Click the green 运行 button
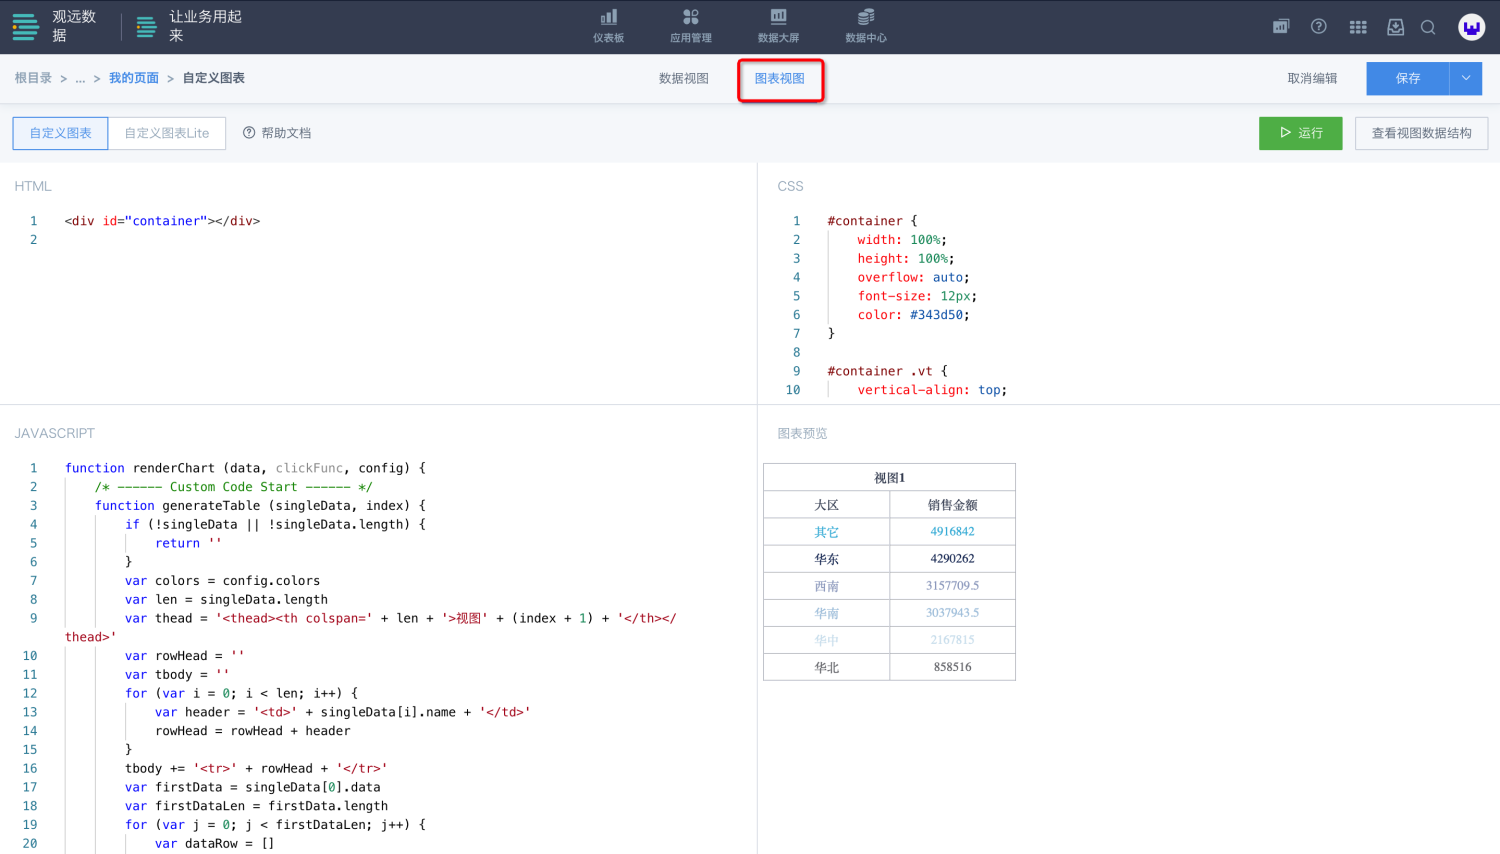The image size is (1500, 854). click(x=1301, y=133)
